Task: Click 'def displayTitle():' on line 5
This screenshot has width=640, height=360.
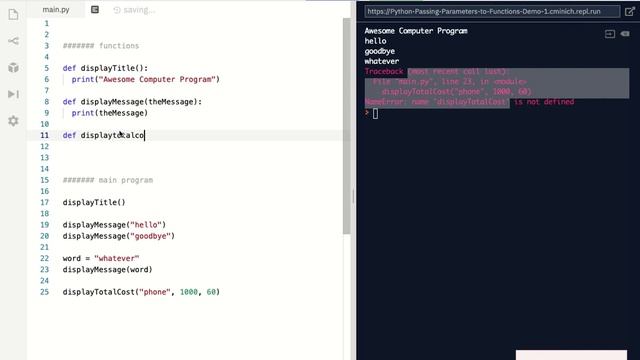Action: coord(105,68)
